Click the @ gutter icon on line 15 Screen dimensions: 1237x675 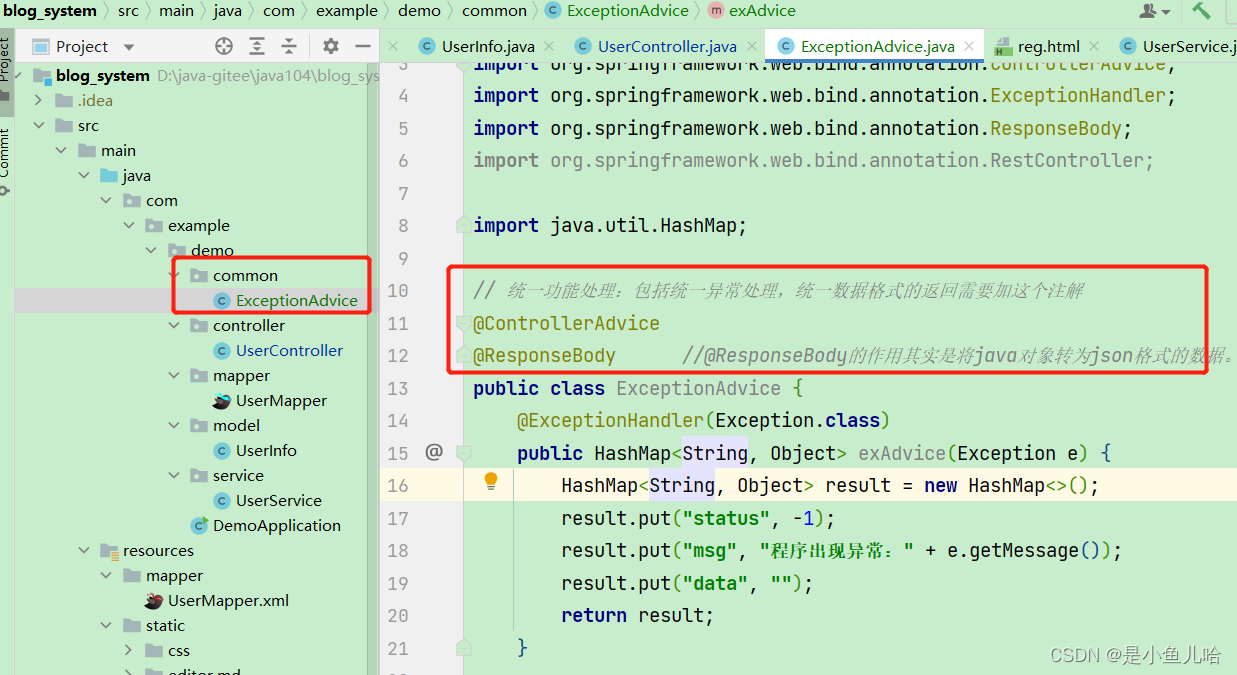click(x=433, y=452)
